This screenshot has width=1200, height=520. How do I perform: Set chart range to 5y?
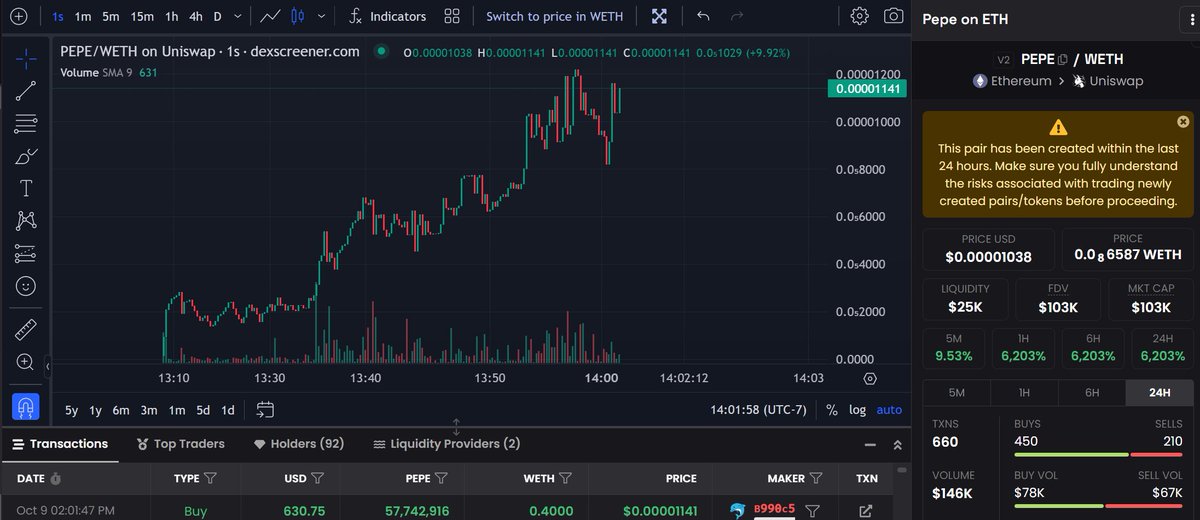72,410
